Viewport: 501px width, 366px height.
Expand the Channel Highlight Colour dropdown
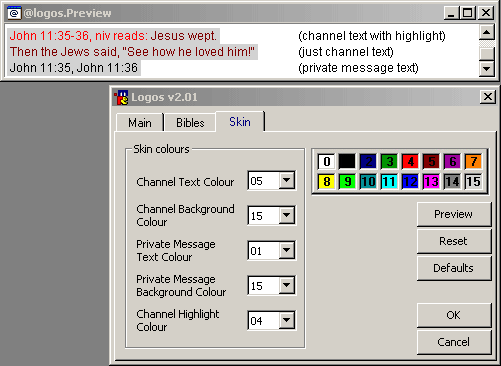(x=287, y=320)
